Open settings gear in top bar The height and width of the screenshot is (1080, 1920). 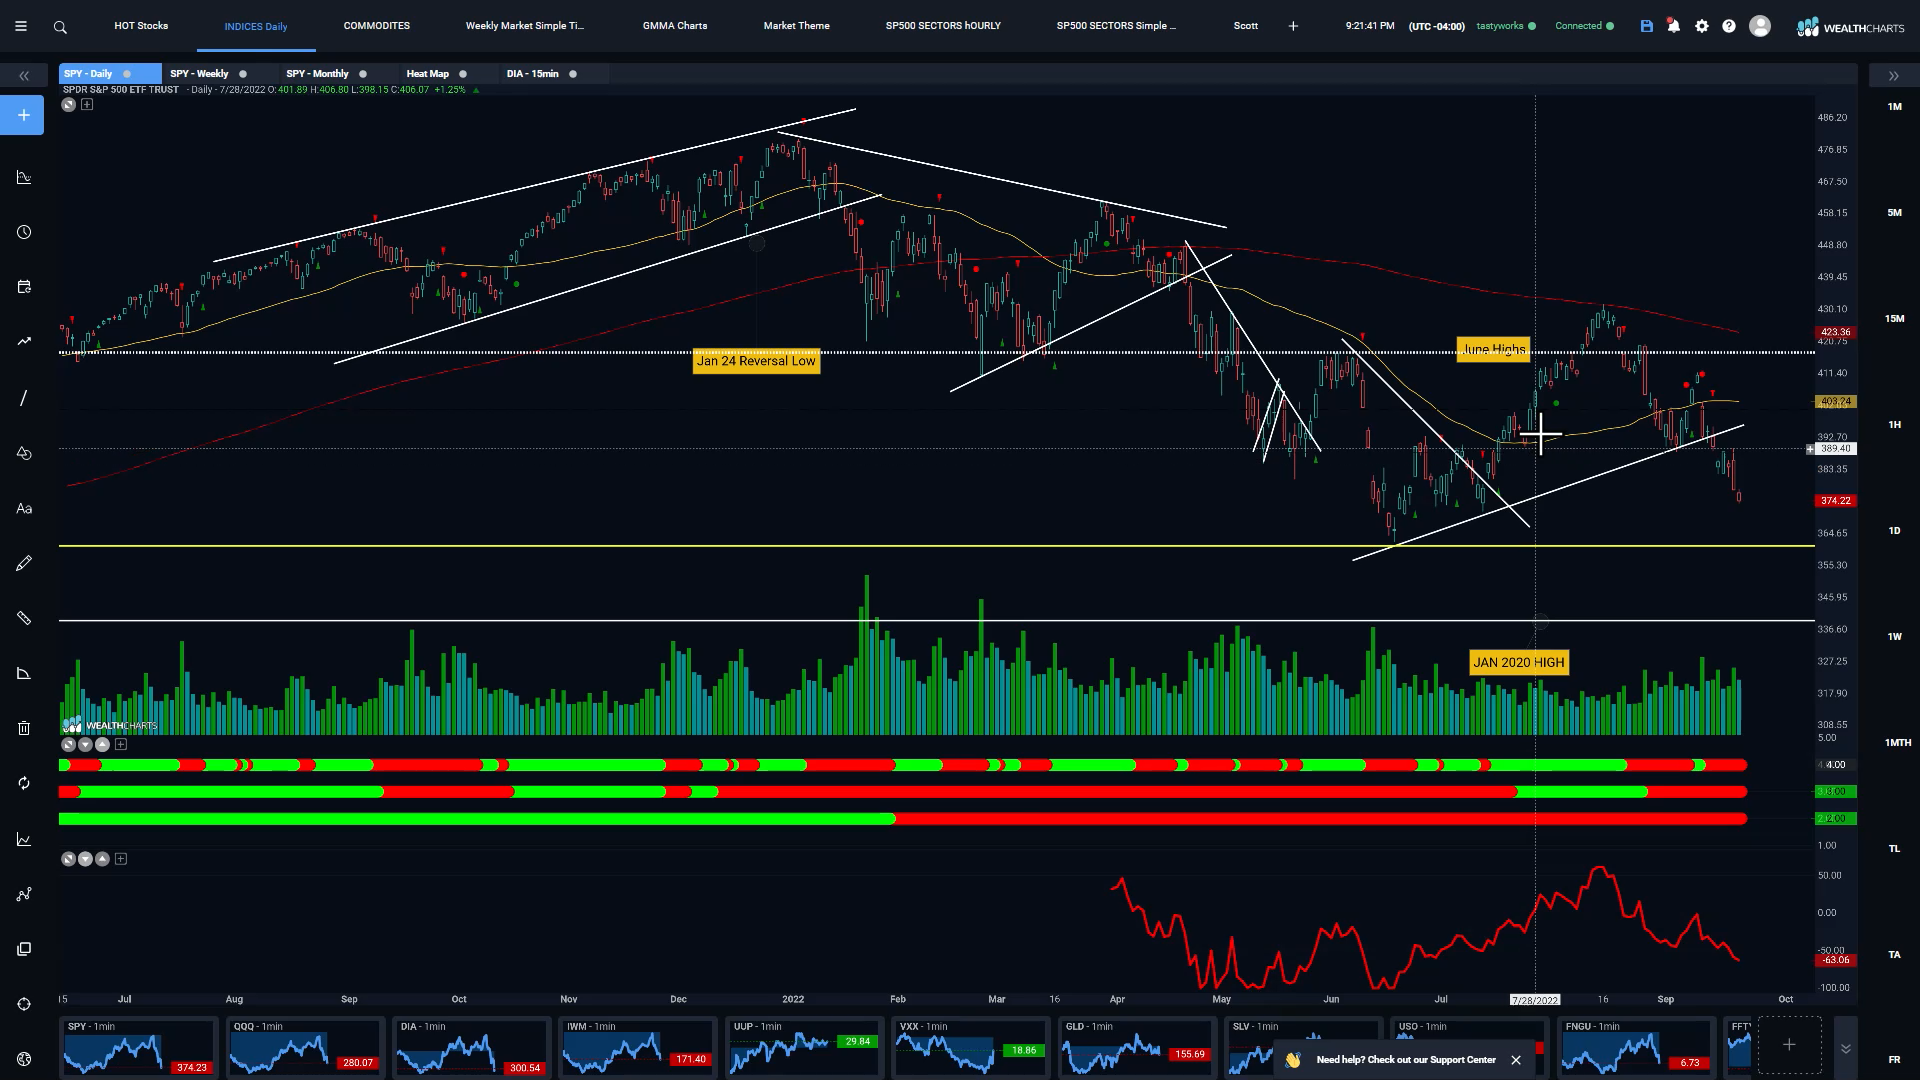pos(1702,26)
